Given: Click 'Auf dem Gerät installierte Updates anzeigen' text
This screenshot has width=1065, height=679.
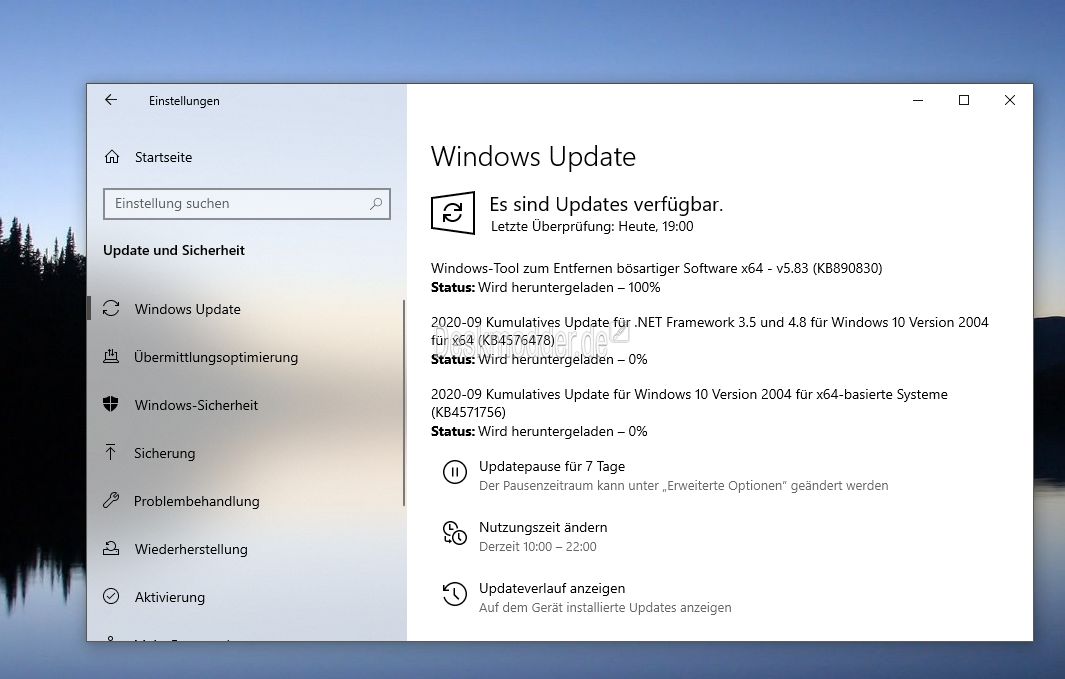Looking at the screenshot, I should click(x=604, y=608).
